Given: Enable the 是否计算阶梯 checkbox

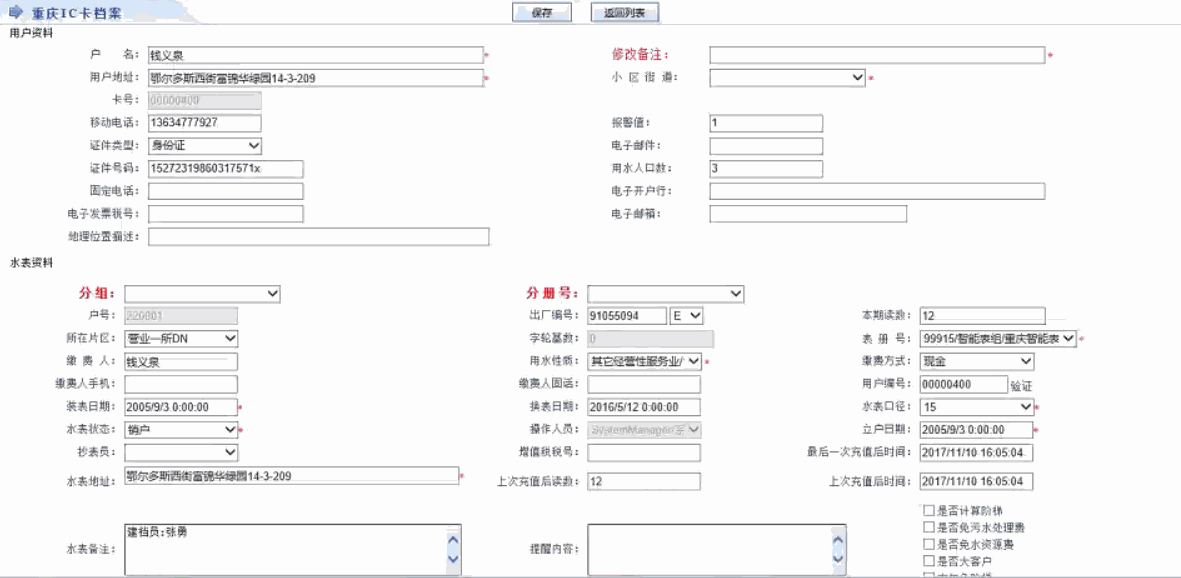Looking at the screenshot, I should point(929,511).
